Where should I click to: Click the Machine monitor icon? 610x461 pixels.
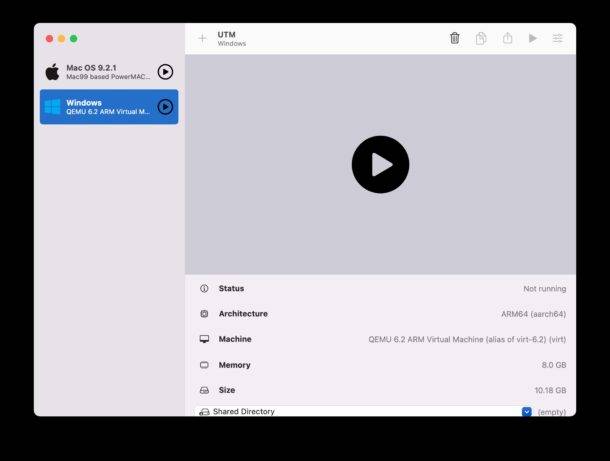point(204,339)
